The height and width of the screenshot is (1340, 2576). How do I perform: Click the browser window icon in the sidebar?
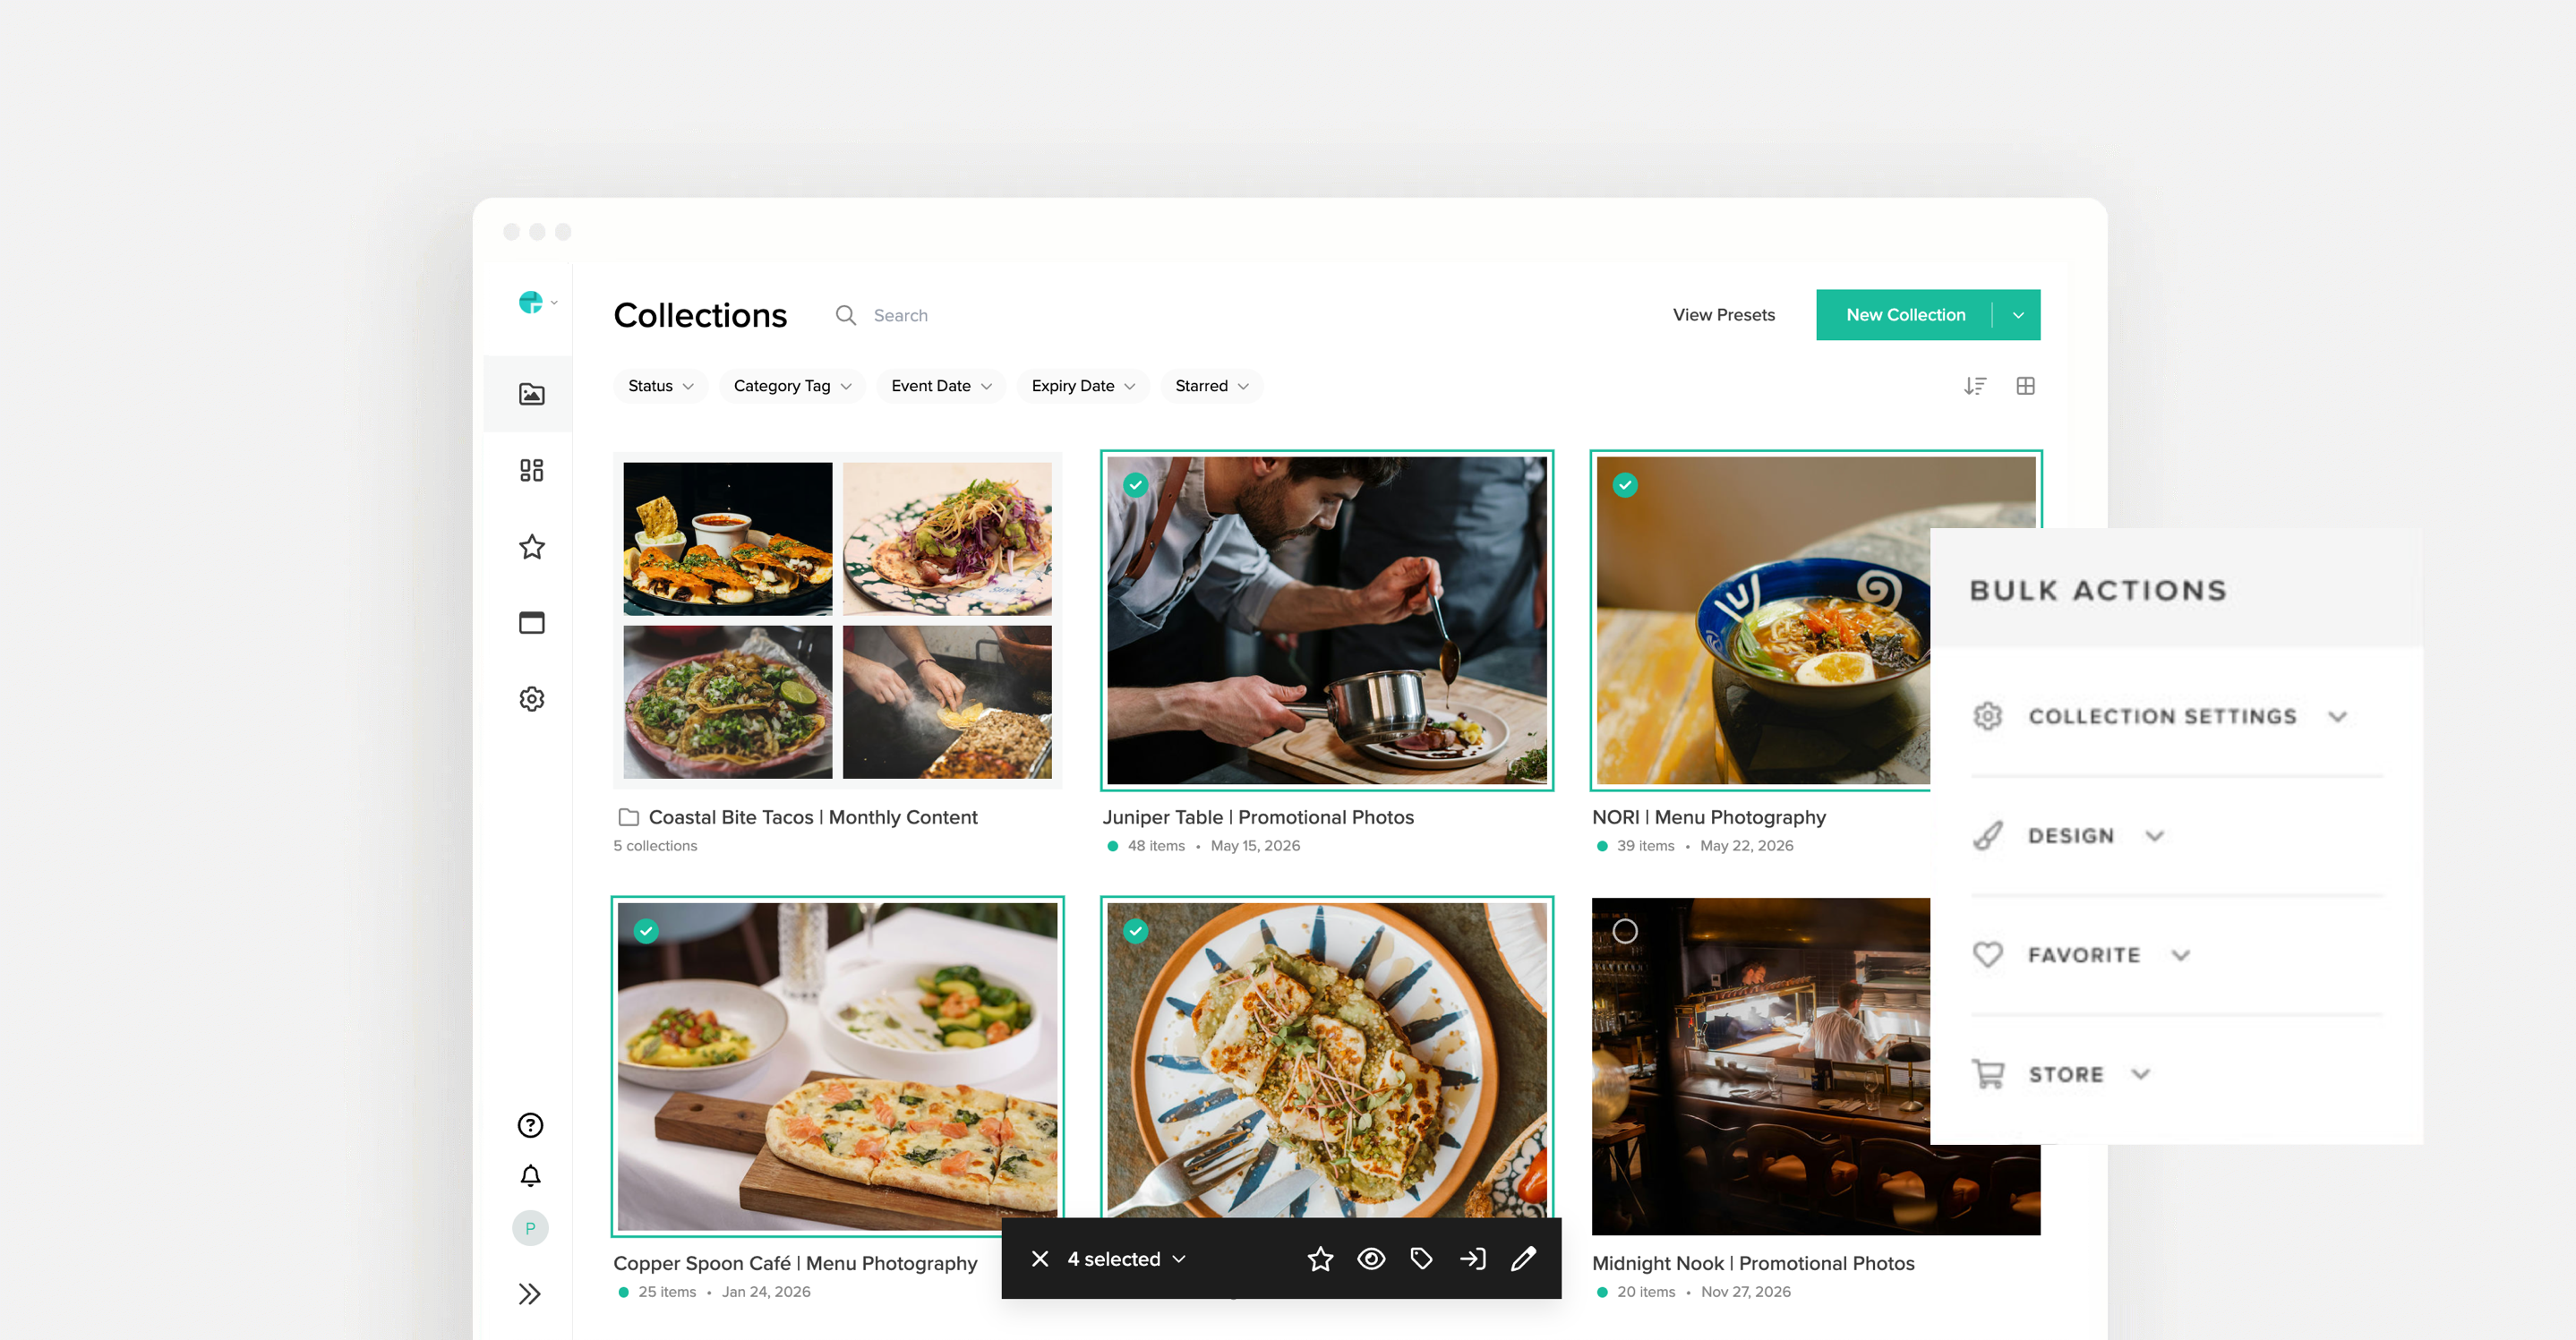[x=530, y=622]
